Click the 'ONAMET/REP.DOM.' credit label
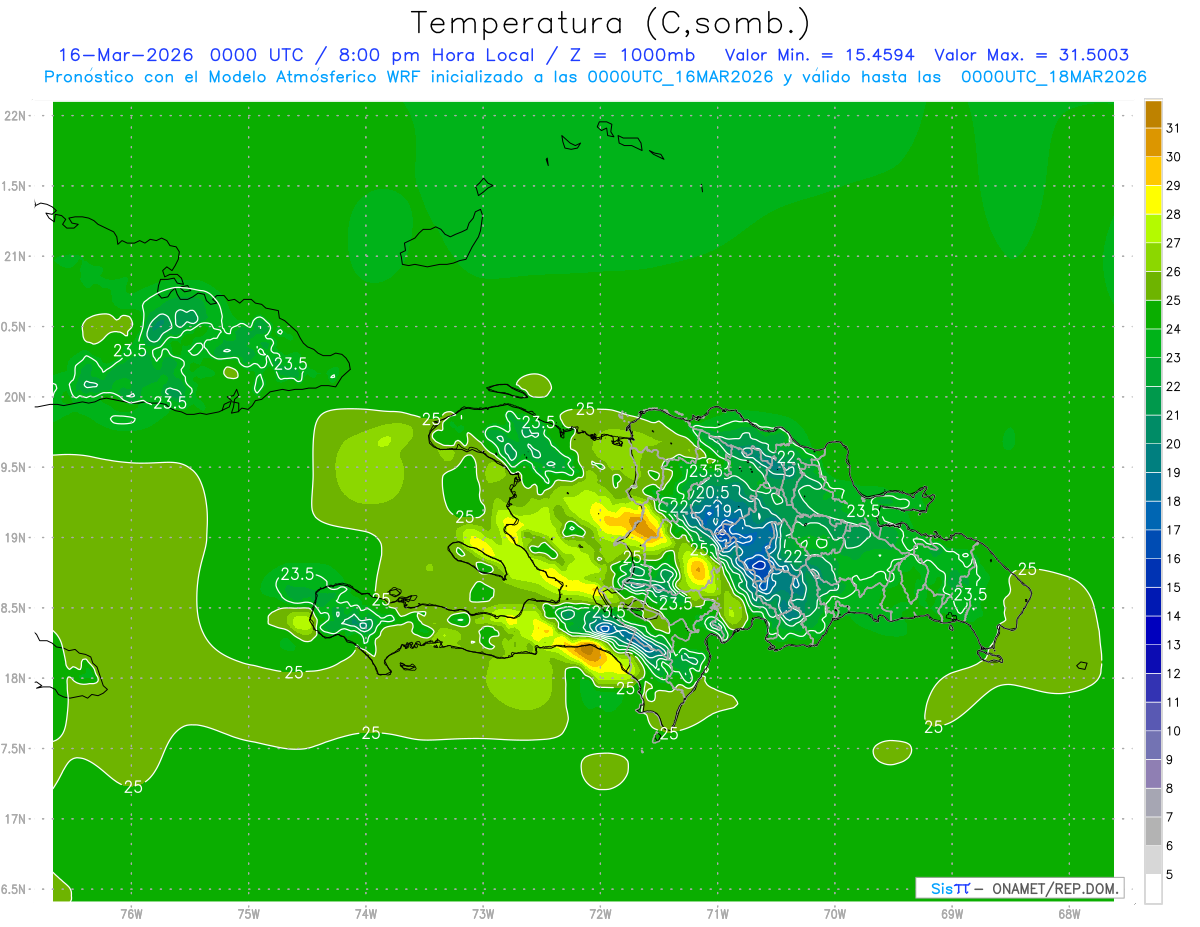The width and height of the screenshot is (1200, 927). 1055,888
